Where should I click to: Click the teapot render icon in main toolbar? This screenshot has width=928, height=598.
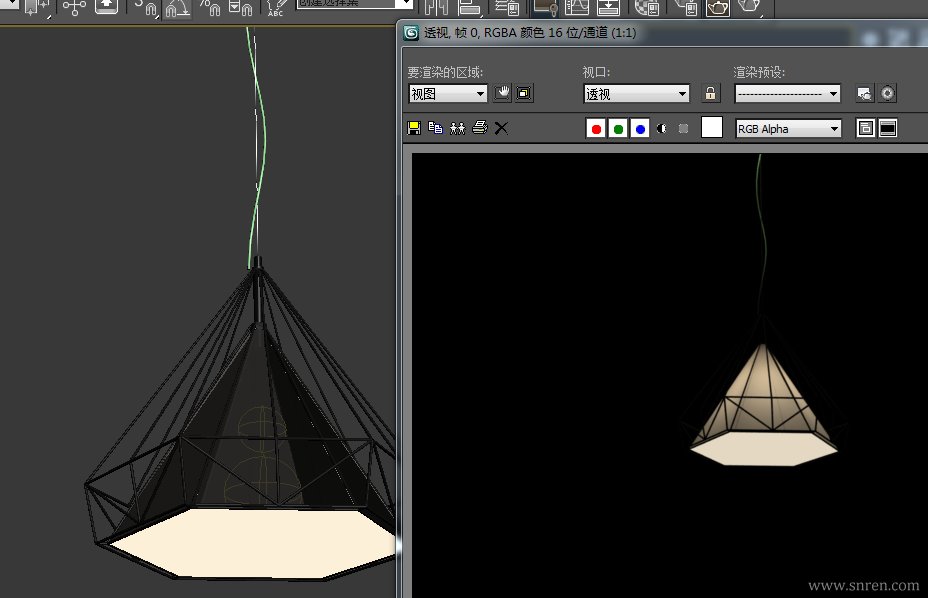point(718,8)
